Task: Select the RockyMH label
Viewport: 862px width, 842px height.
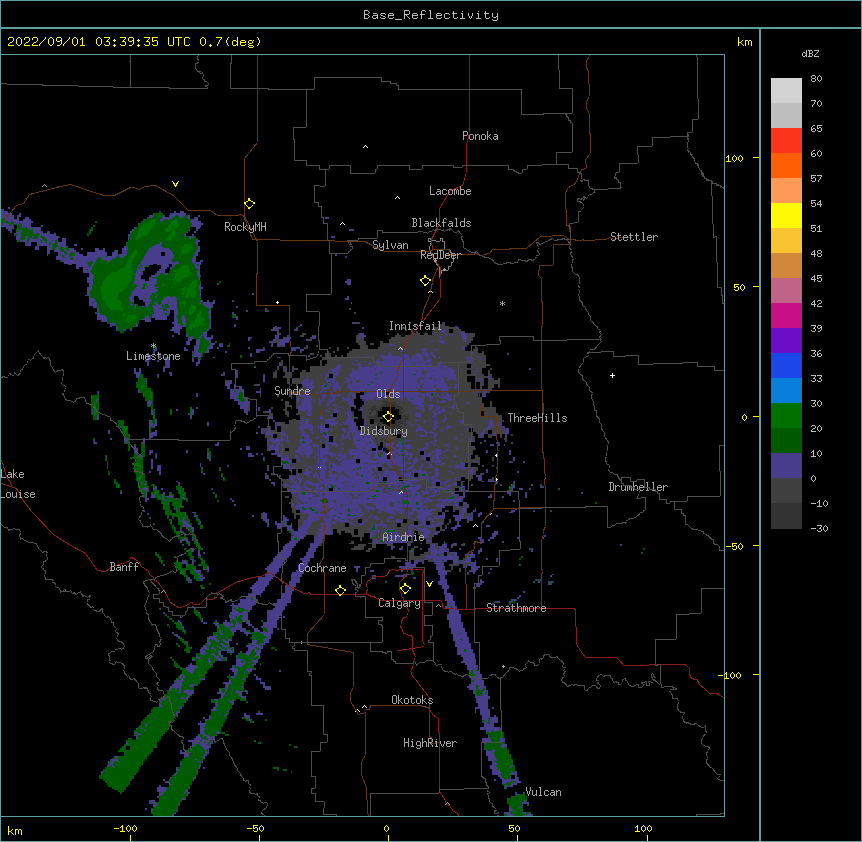Action: (x=245, y=227)
